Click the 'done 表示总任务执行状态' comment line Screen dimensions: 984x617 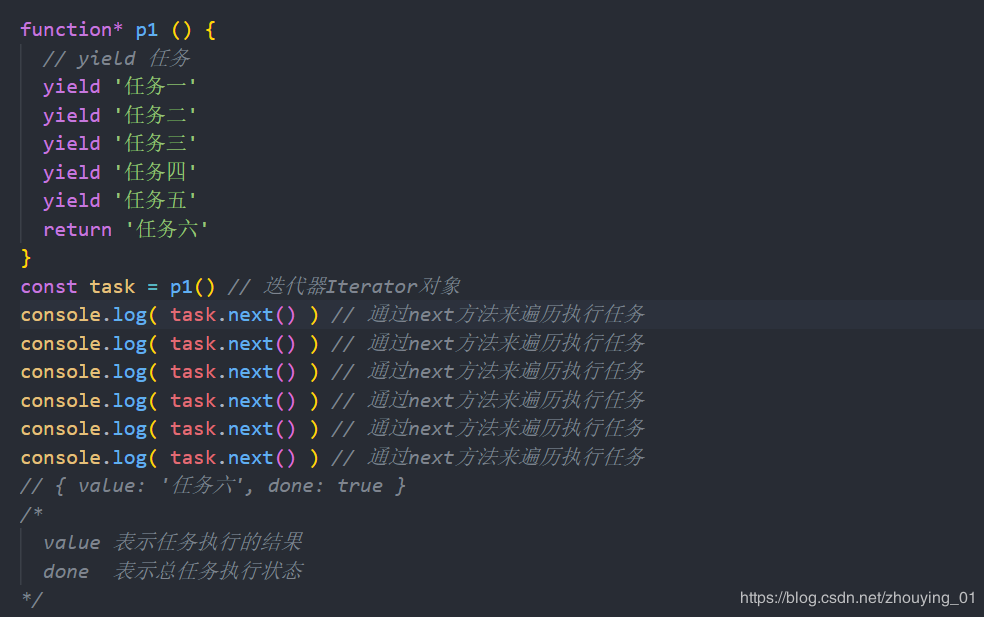tap(172, 571)
